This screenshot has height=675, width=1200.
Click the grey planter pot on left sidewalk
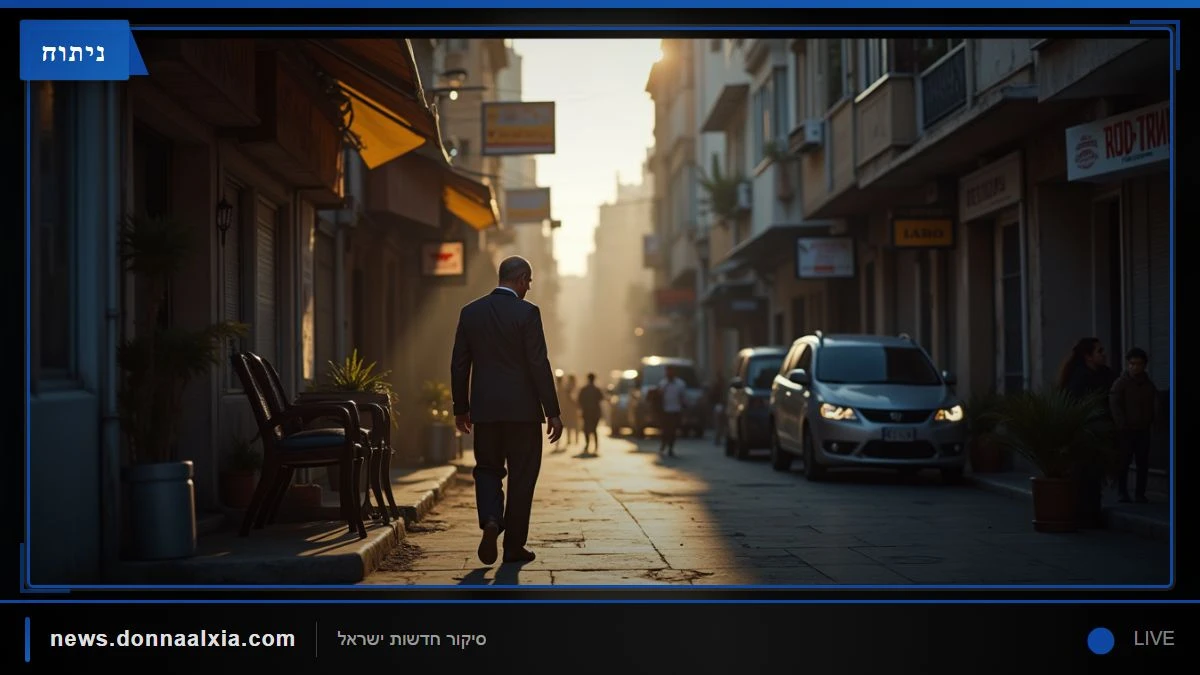(x=161, y=508)
